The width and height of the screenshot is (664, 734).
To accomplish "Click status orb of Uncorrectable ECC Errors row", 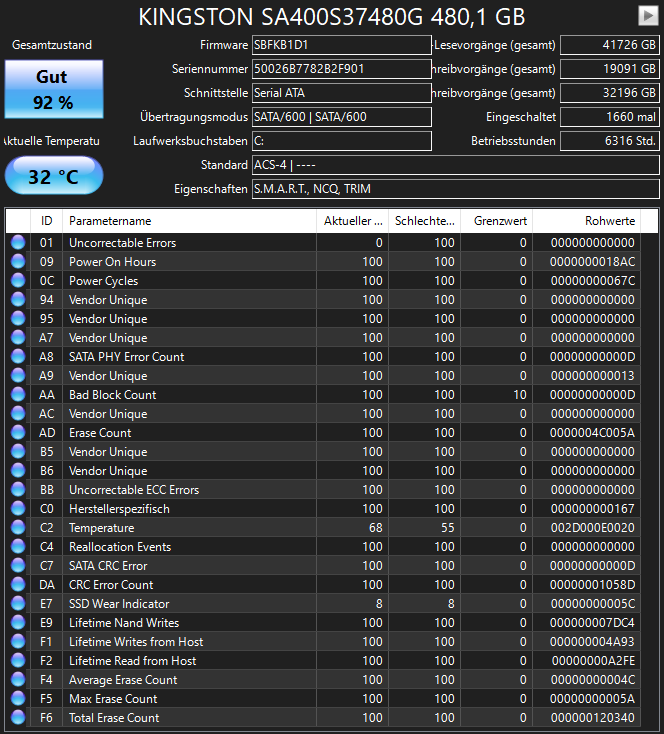I will [18, 489].
